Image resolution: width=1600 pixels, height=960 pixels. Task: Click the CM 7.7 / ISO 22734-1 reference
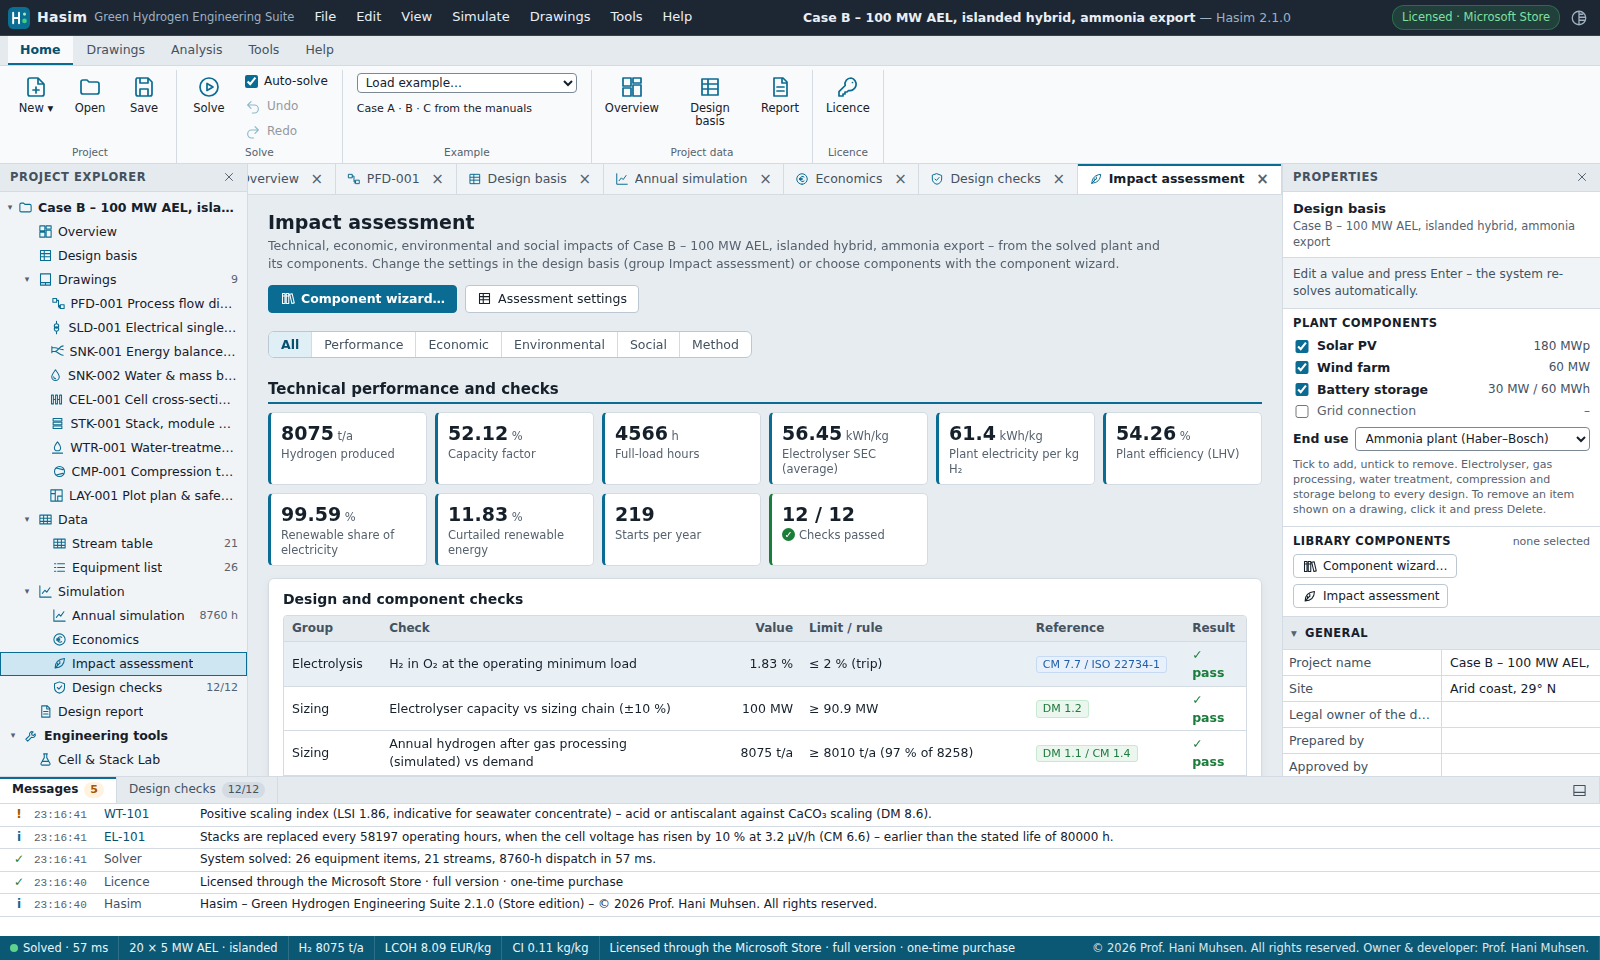(1101, 664)
